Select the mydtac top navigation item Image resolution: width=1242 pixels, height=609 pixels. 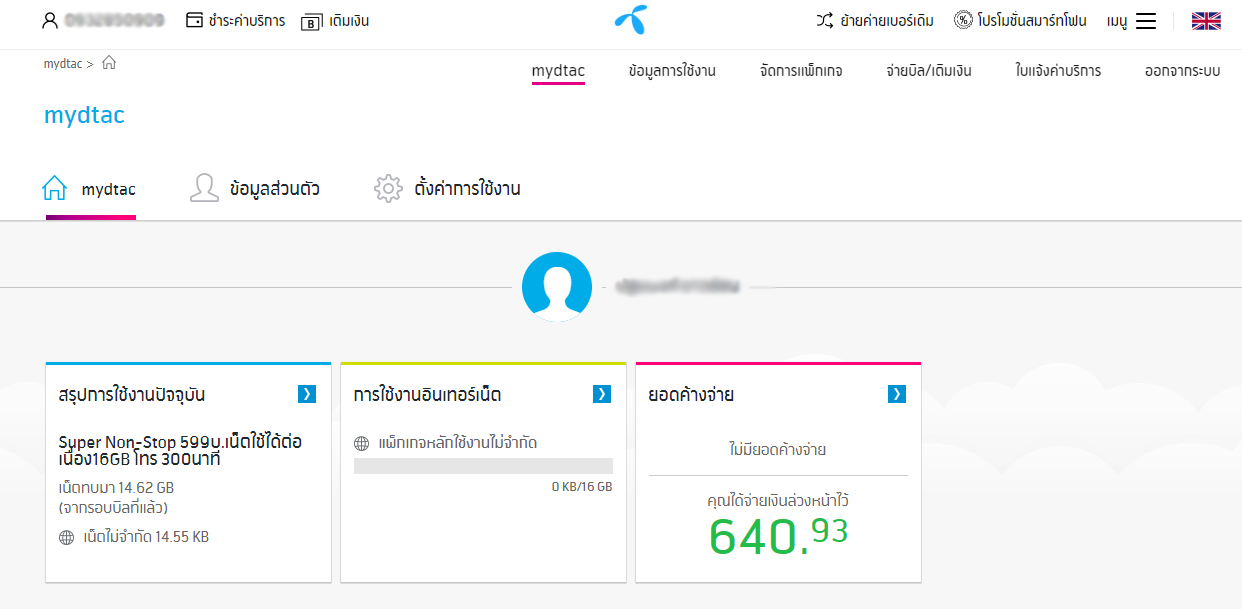pyautogui.click(x=558, y=71)
